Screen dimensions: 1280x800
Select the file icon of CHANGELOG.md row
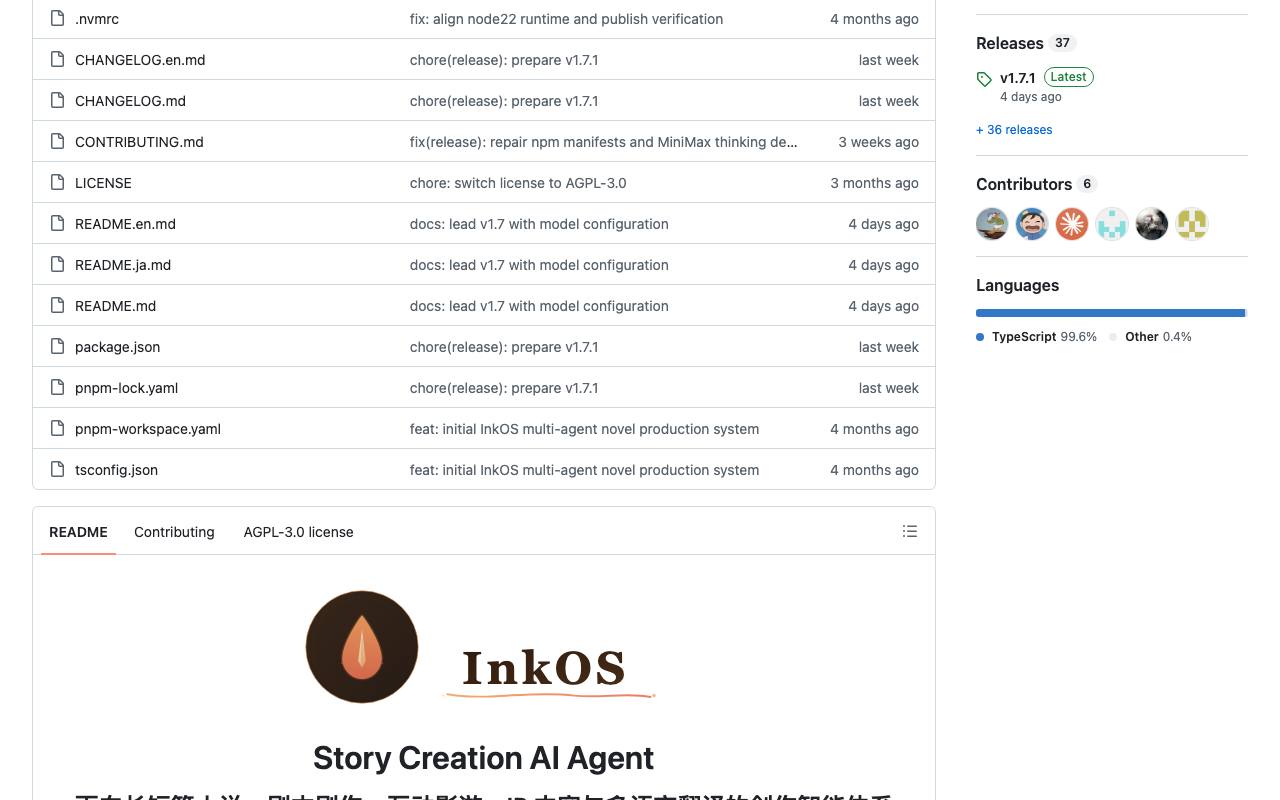coord(57,101)
